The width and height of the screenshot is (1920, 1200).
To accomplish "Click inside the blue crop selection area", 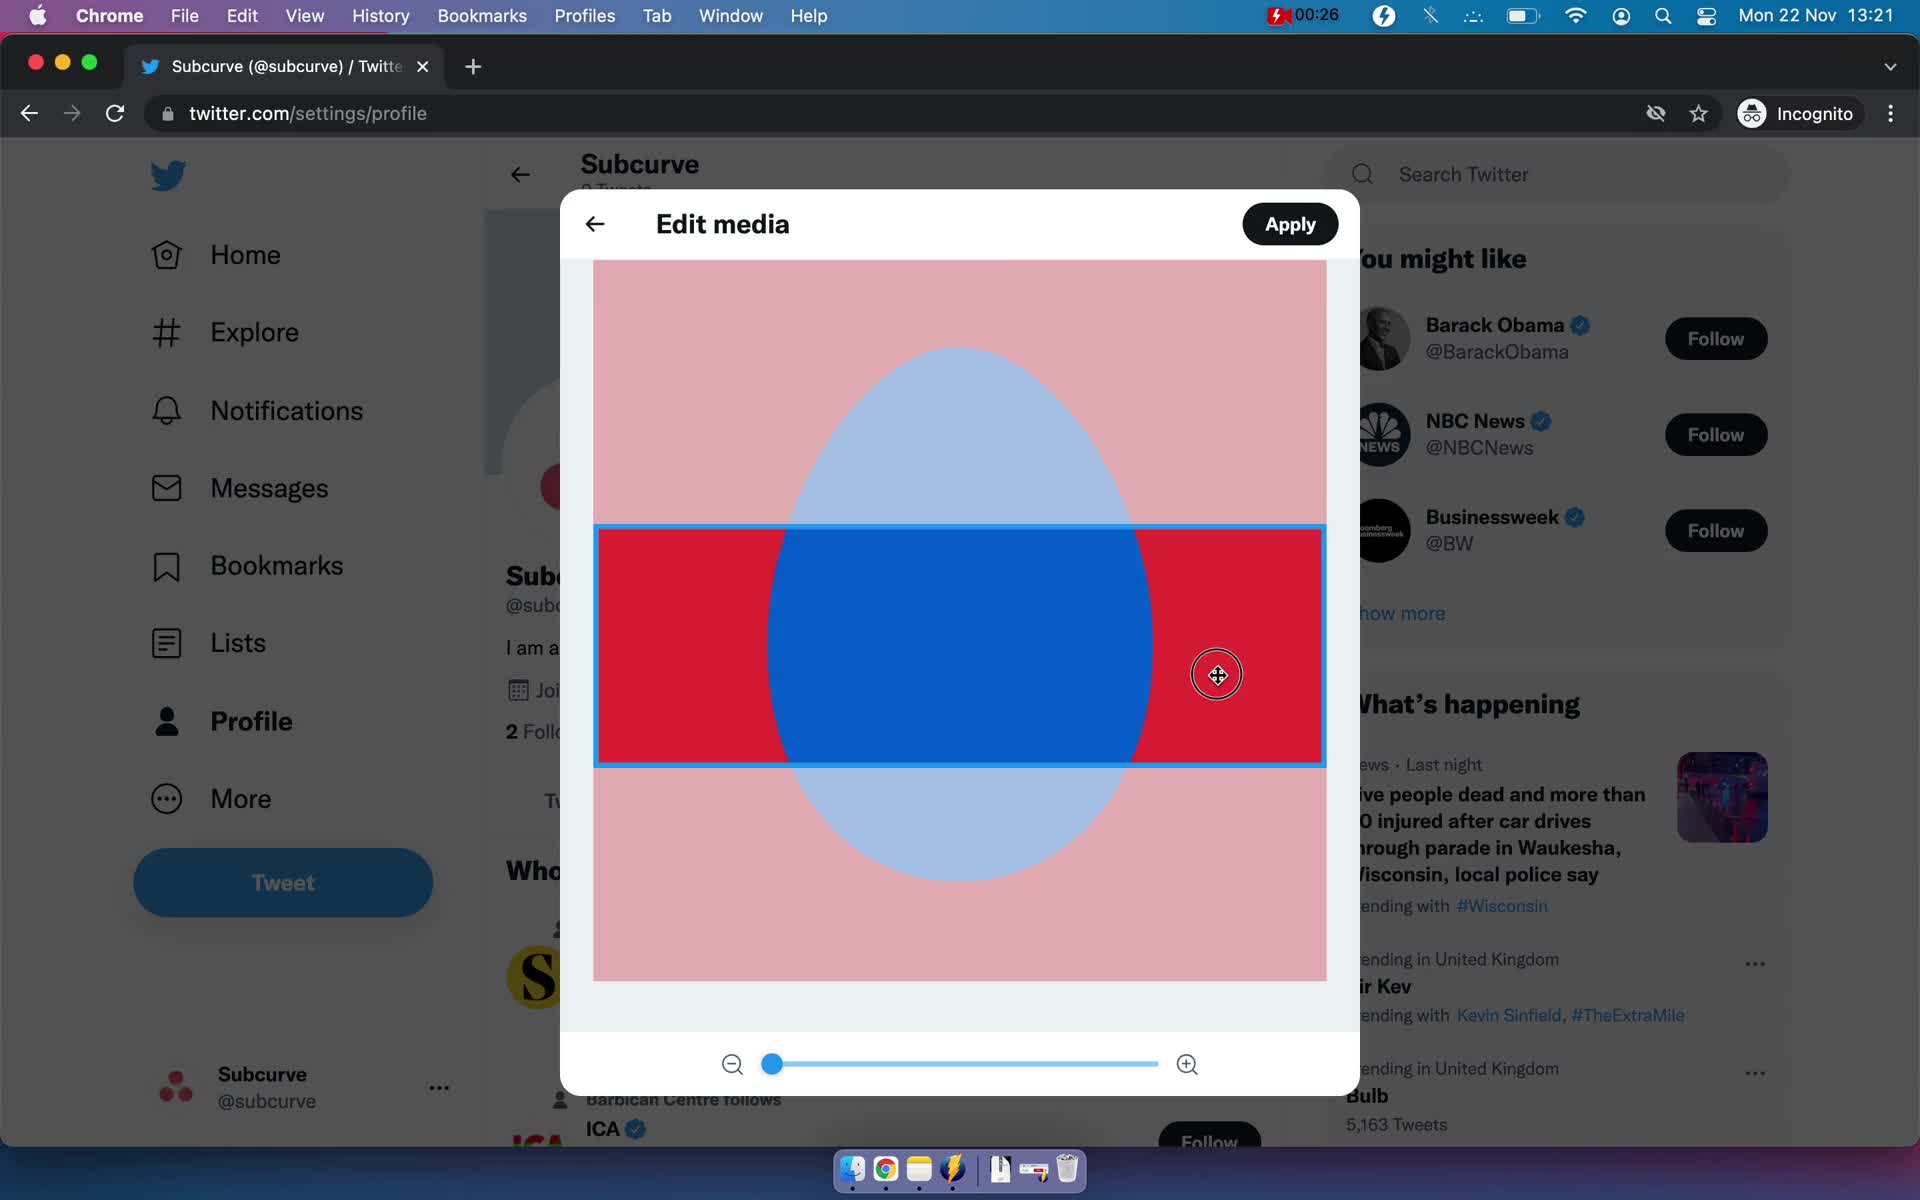I will click(x=960, y=646).
